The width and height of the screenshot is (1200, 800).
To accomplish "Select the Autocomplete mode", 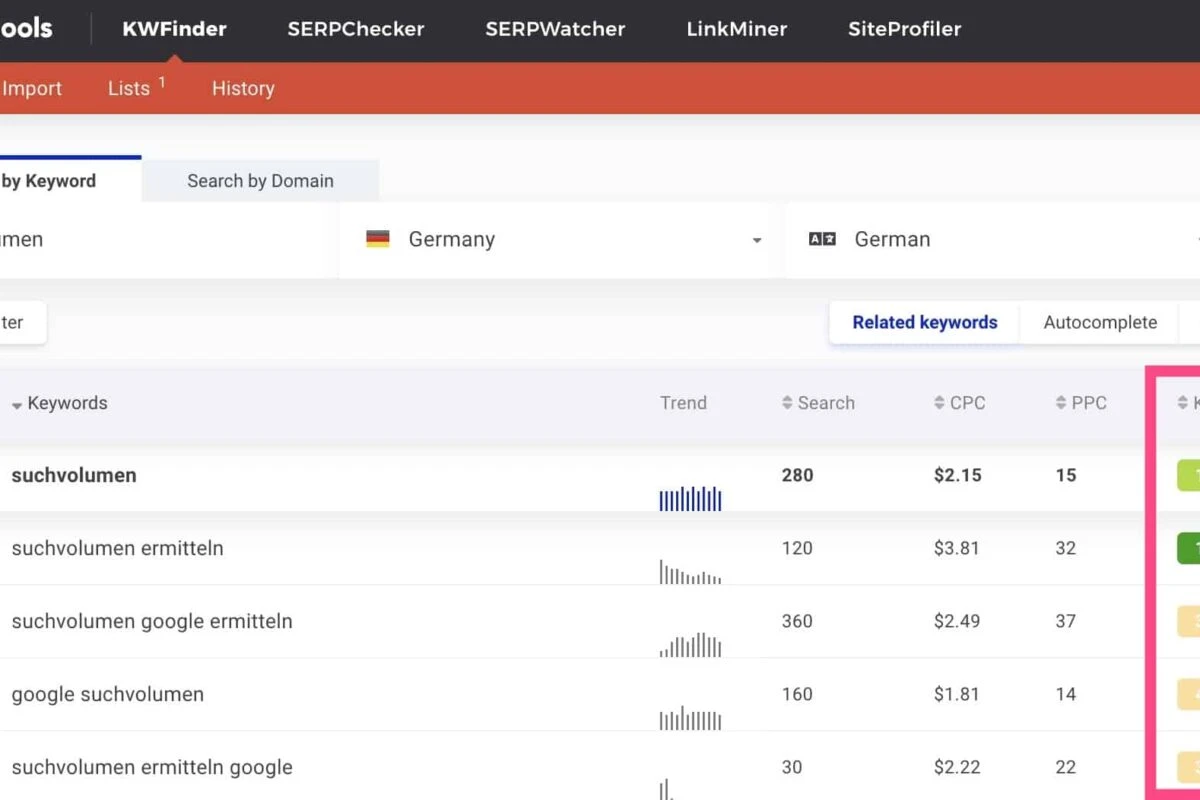I will (1100, 322).
